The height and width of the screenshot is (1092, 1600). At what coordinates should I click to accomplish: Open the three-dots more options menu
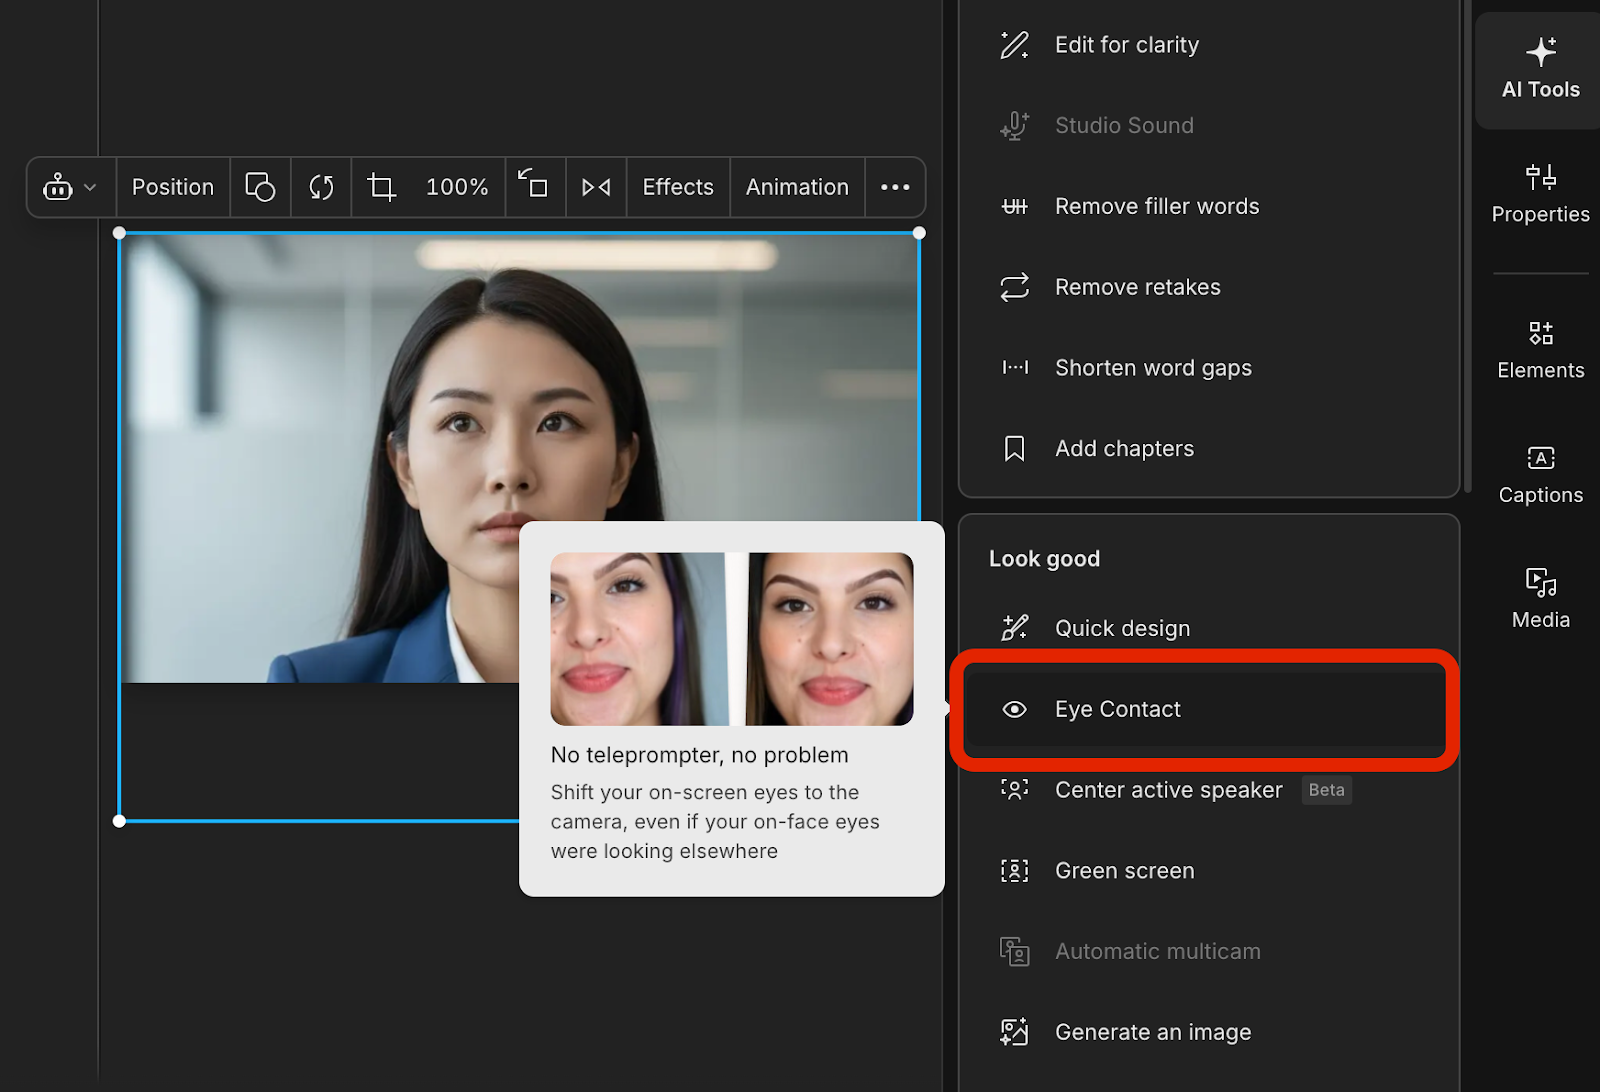895,187
